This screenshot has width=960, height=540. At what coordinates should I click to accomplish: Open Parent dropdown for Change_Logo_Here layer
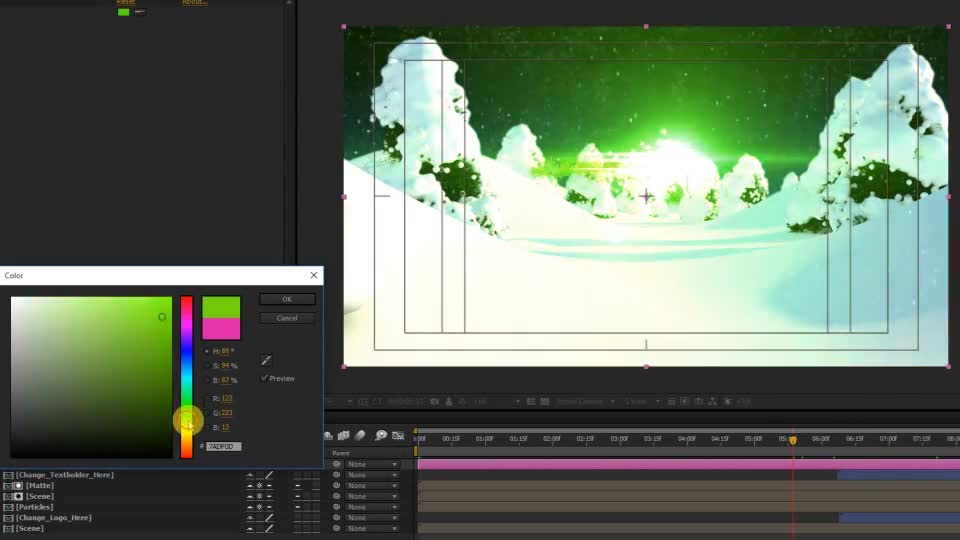[372, 517]
